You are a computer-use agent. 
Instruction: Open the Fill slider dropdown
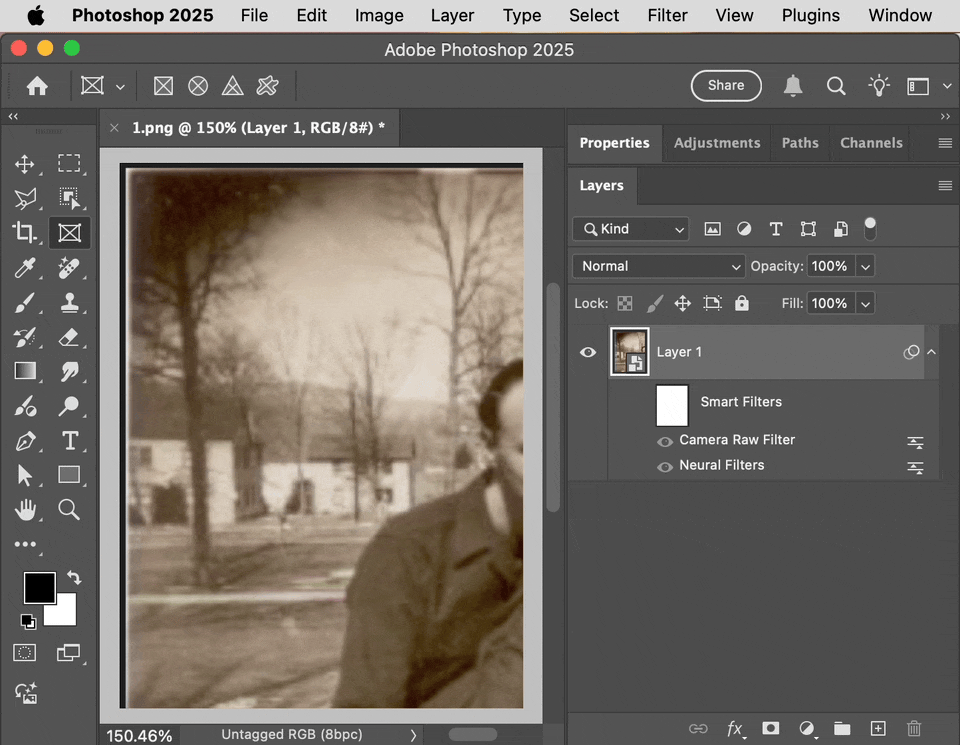[865, 304]
